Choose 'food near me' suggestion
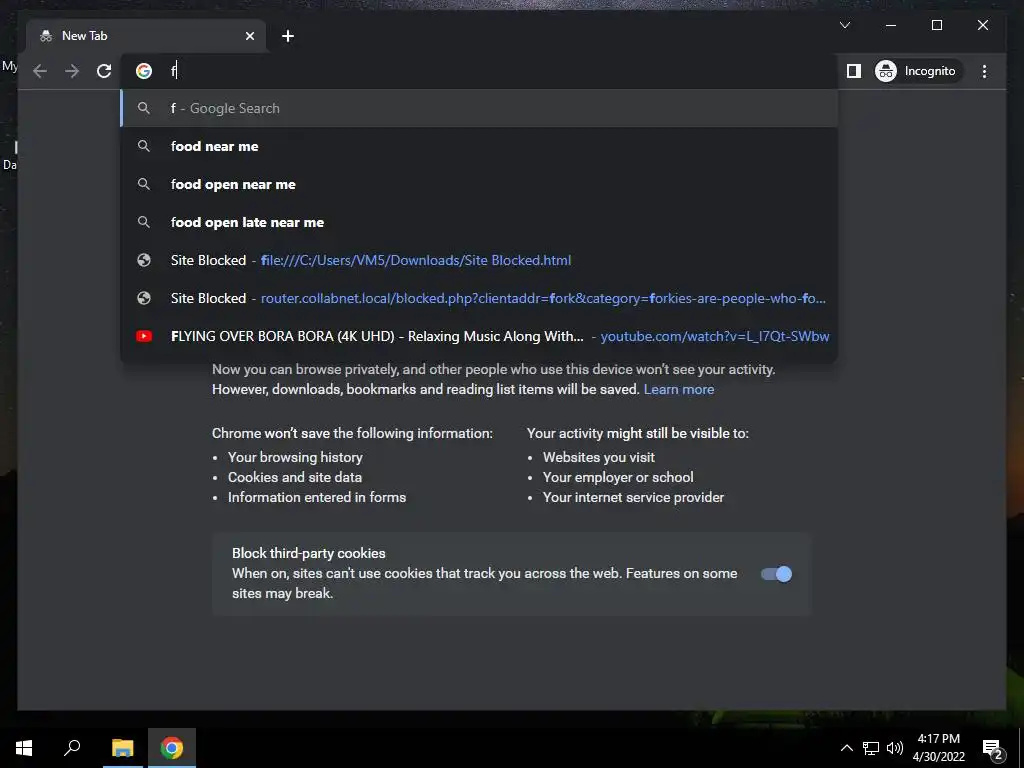 [479, 146]
